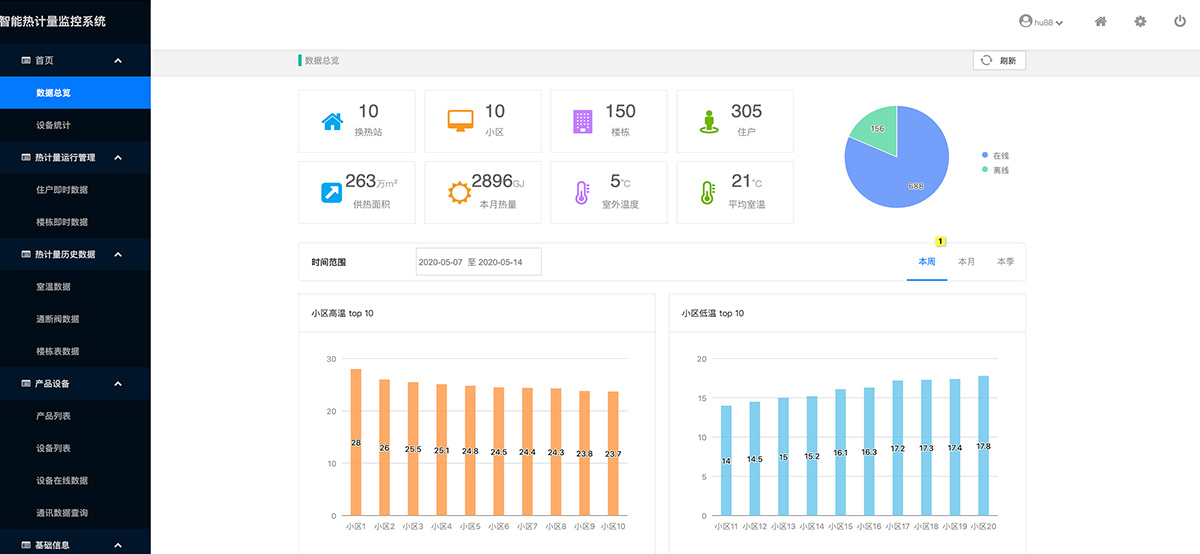
Task: Click the blue house icon for 换热站
Action: tap(332, 122)
